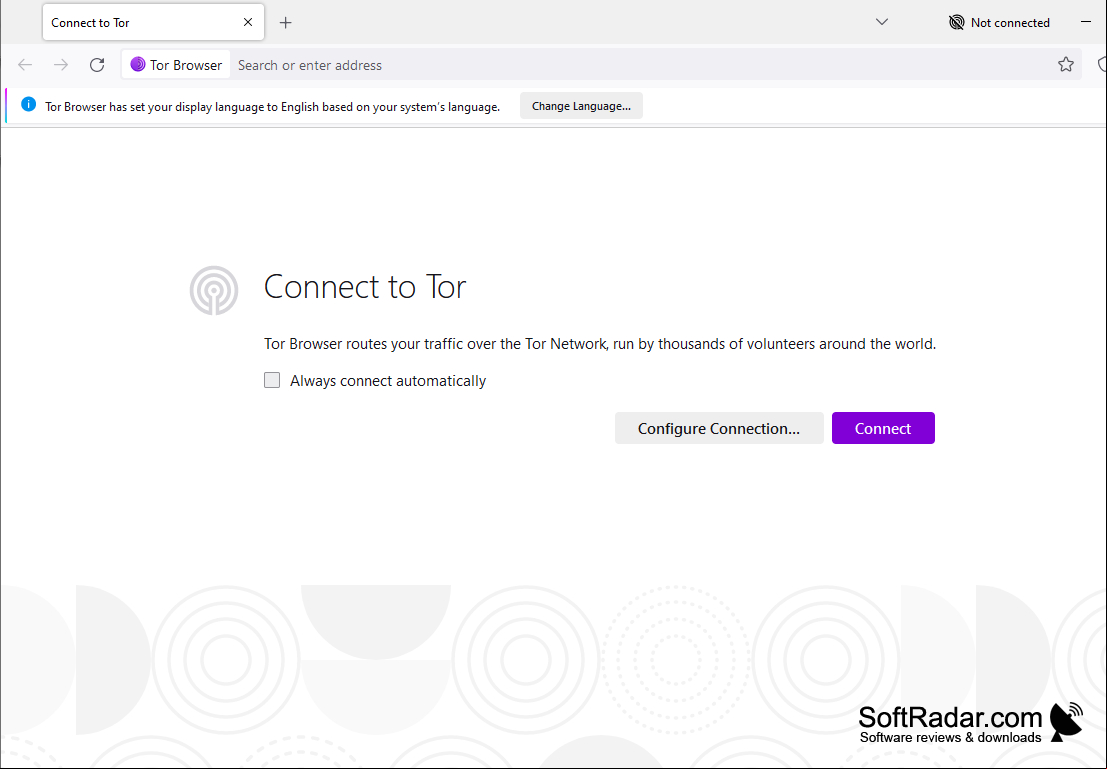
Task: Click the Always connect automatically label text
Action: click(x=388, y=381)
